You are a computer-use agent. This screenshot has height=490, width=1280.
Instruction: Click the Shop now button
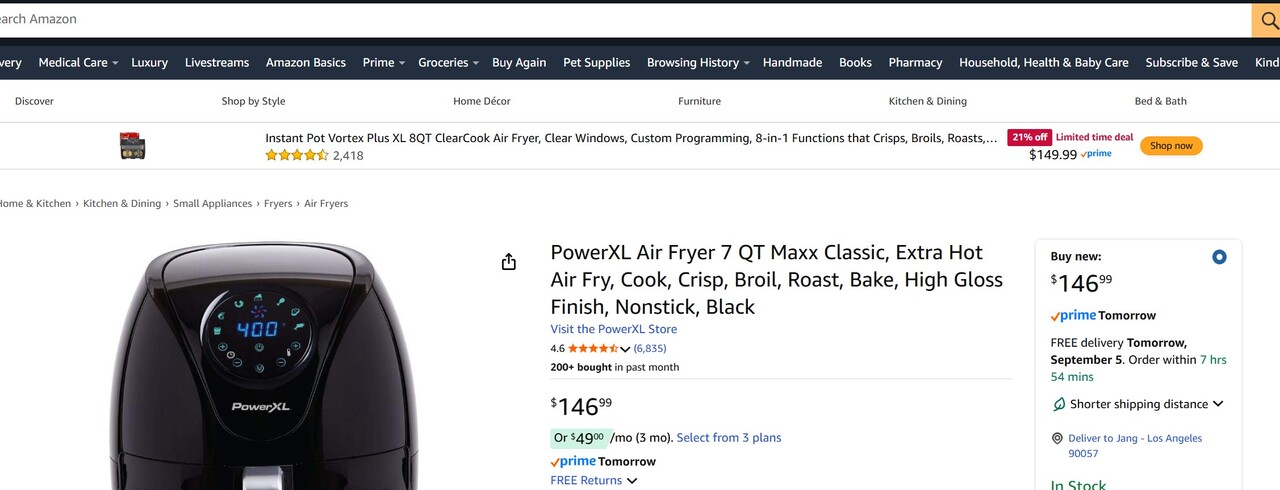tap(1171, 146)
